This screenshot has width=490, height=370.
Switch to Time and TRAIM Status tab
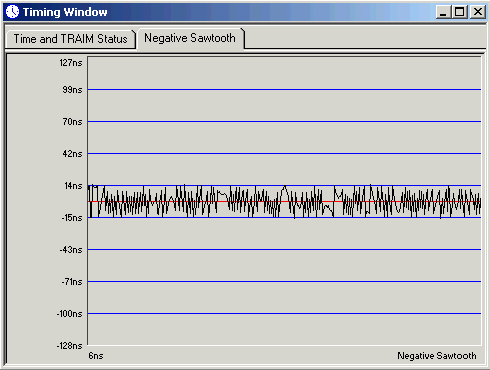70,39
